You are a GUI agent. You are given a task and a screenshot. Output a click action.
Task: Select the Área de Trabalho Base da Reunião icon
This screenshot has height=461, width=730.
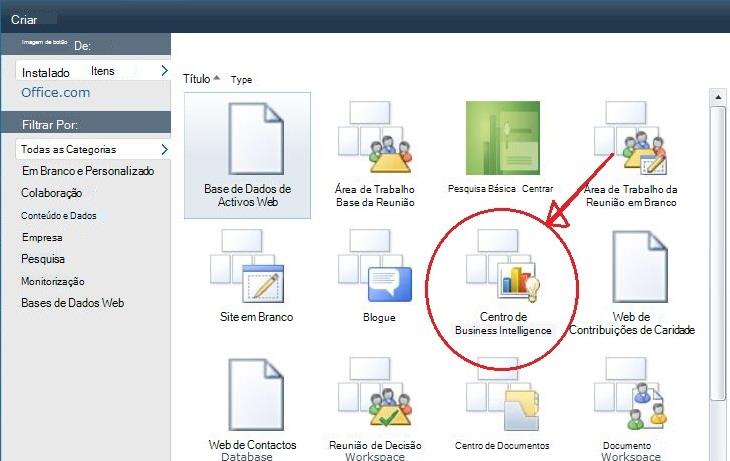click(x=375, y=138)
